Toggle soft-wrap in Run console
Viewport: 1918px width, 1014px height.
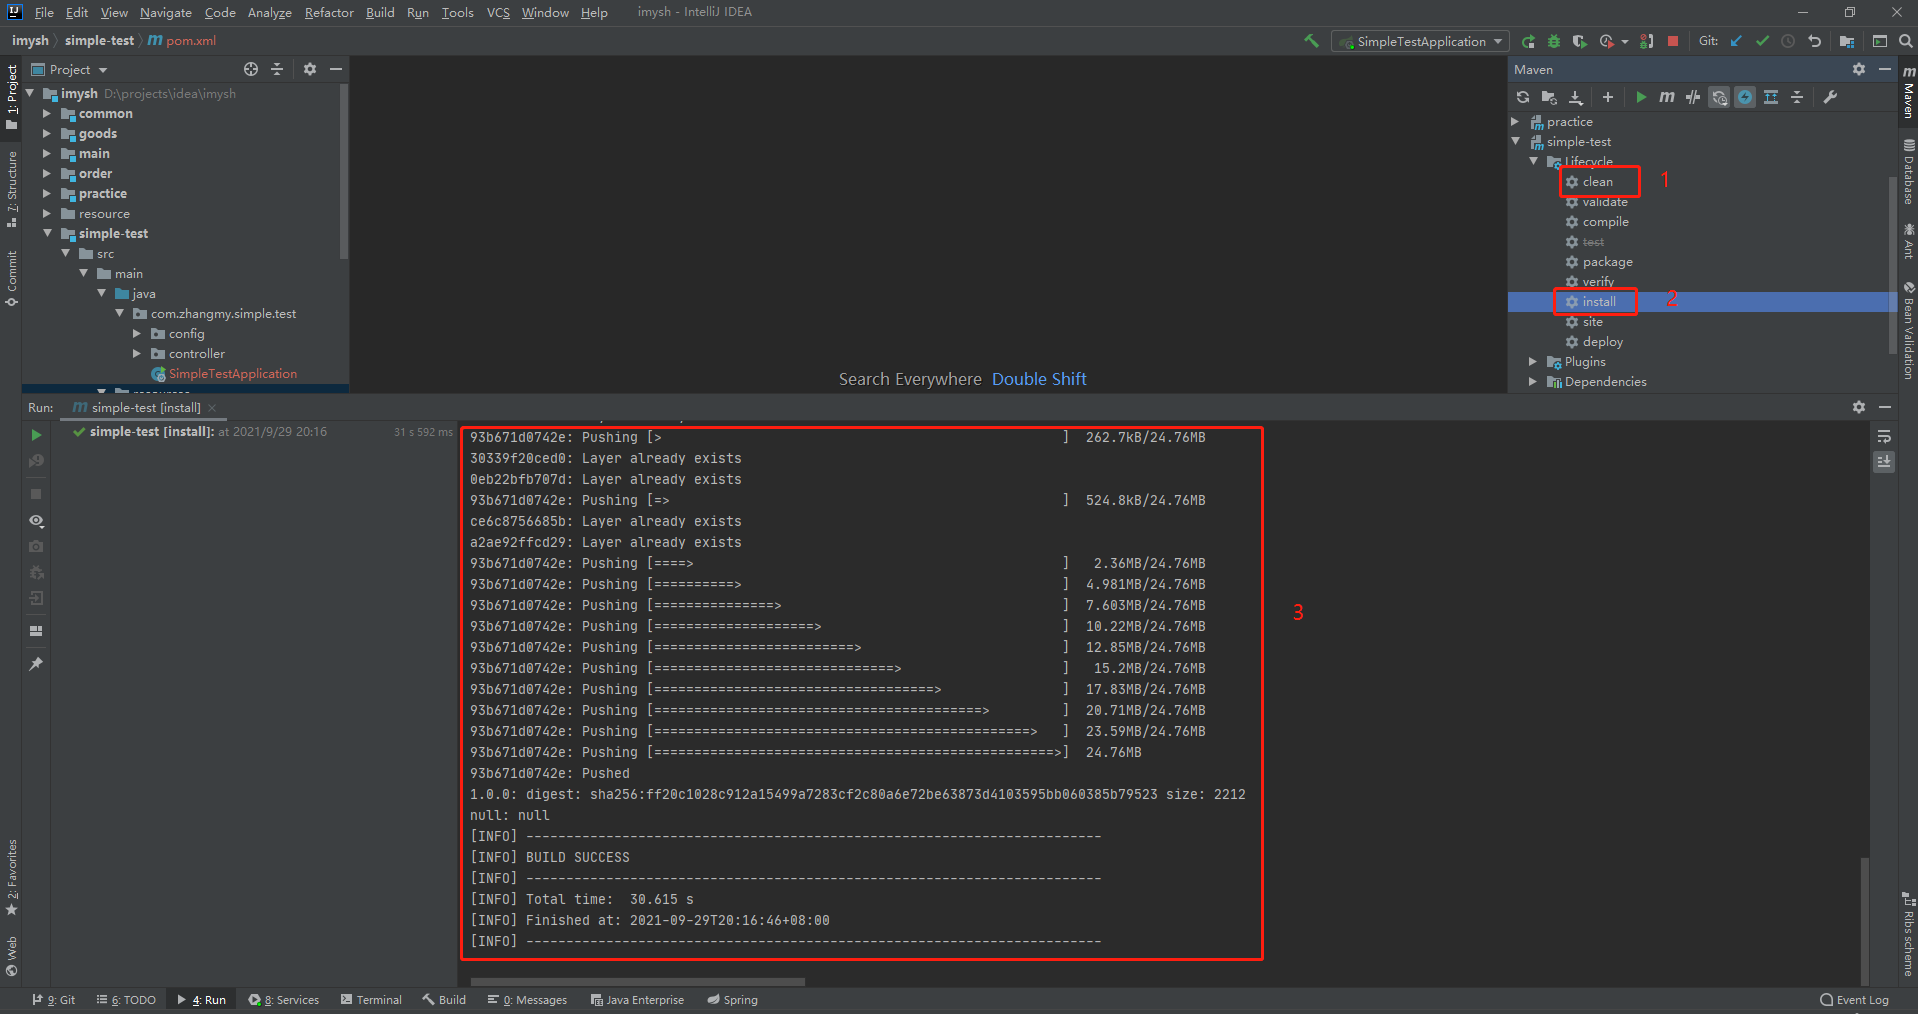coord(1884,436)
